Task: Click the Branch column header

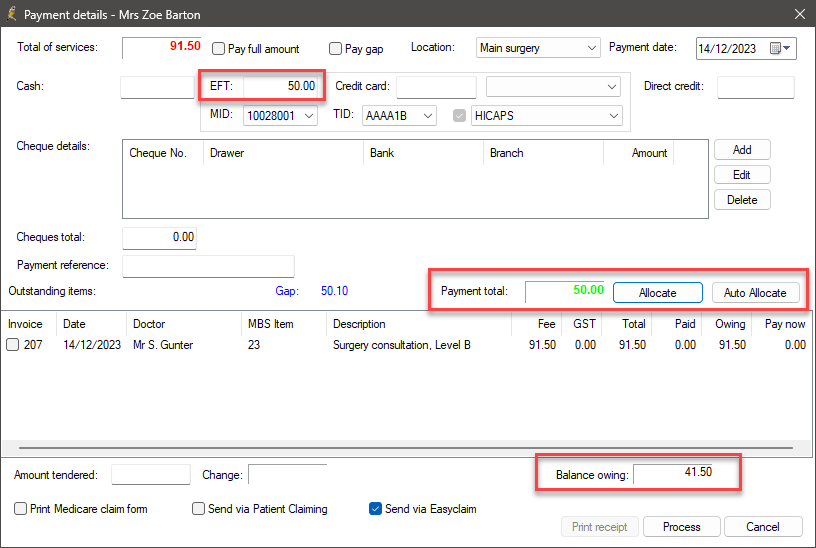Action: [543, 153]
